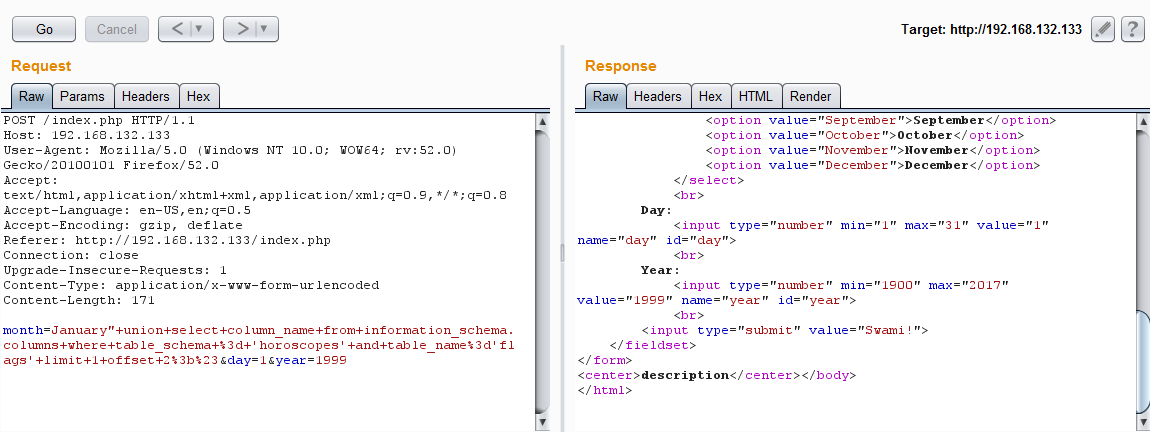
Task: Click the response scrollbar thumb
Action: point(1143,361)
